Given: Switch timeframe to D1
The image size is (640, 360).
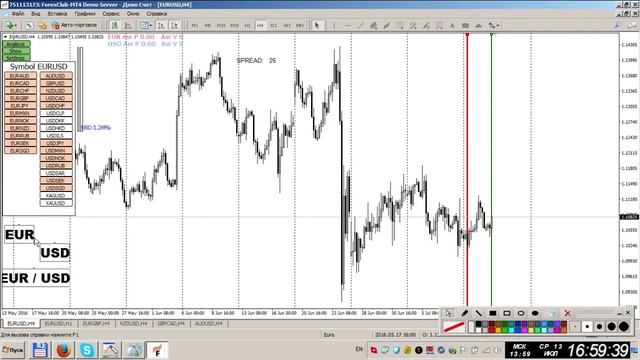Looking at the screenshot, I should (273, 25).
